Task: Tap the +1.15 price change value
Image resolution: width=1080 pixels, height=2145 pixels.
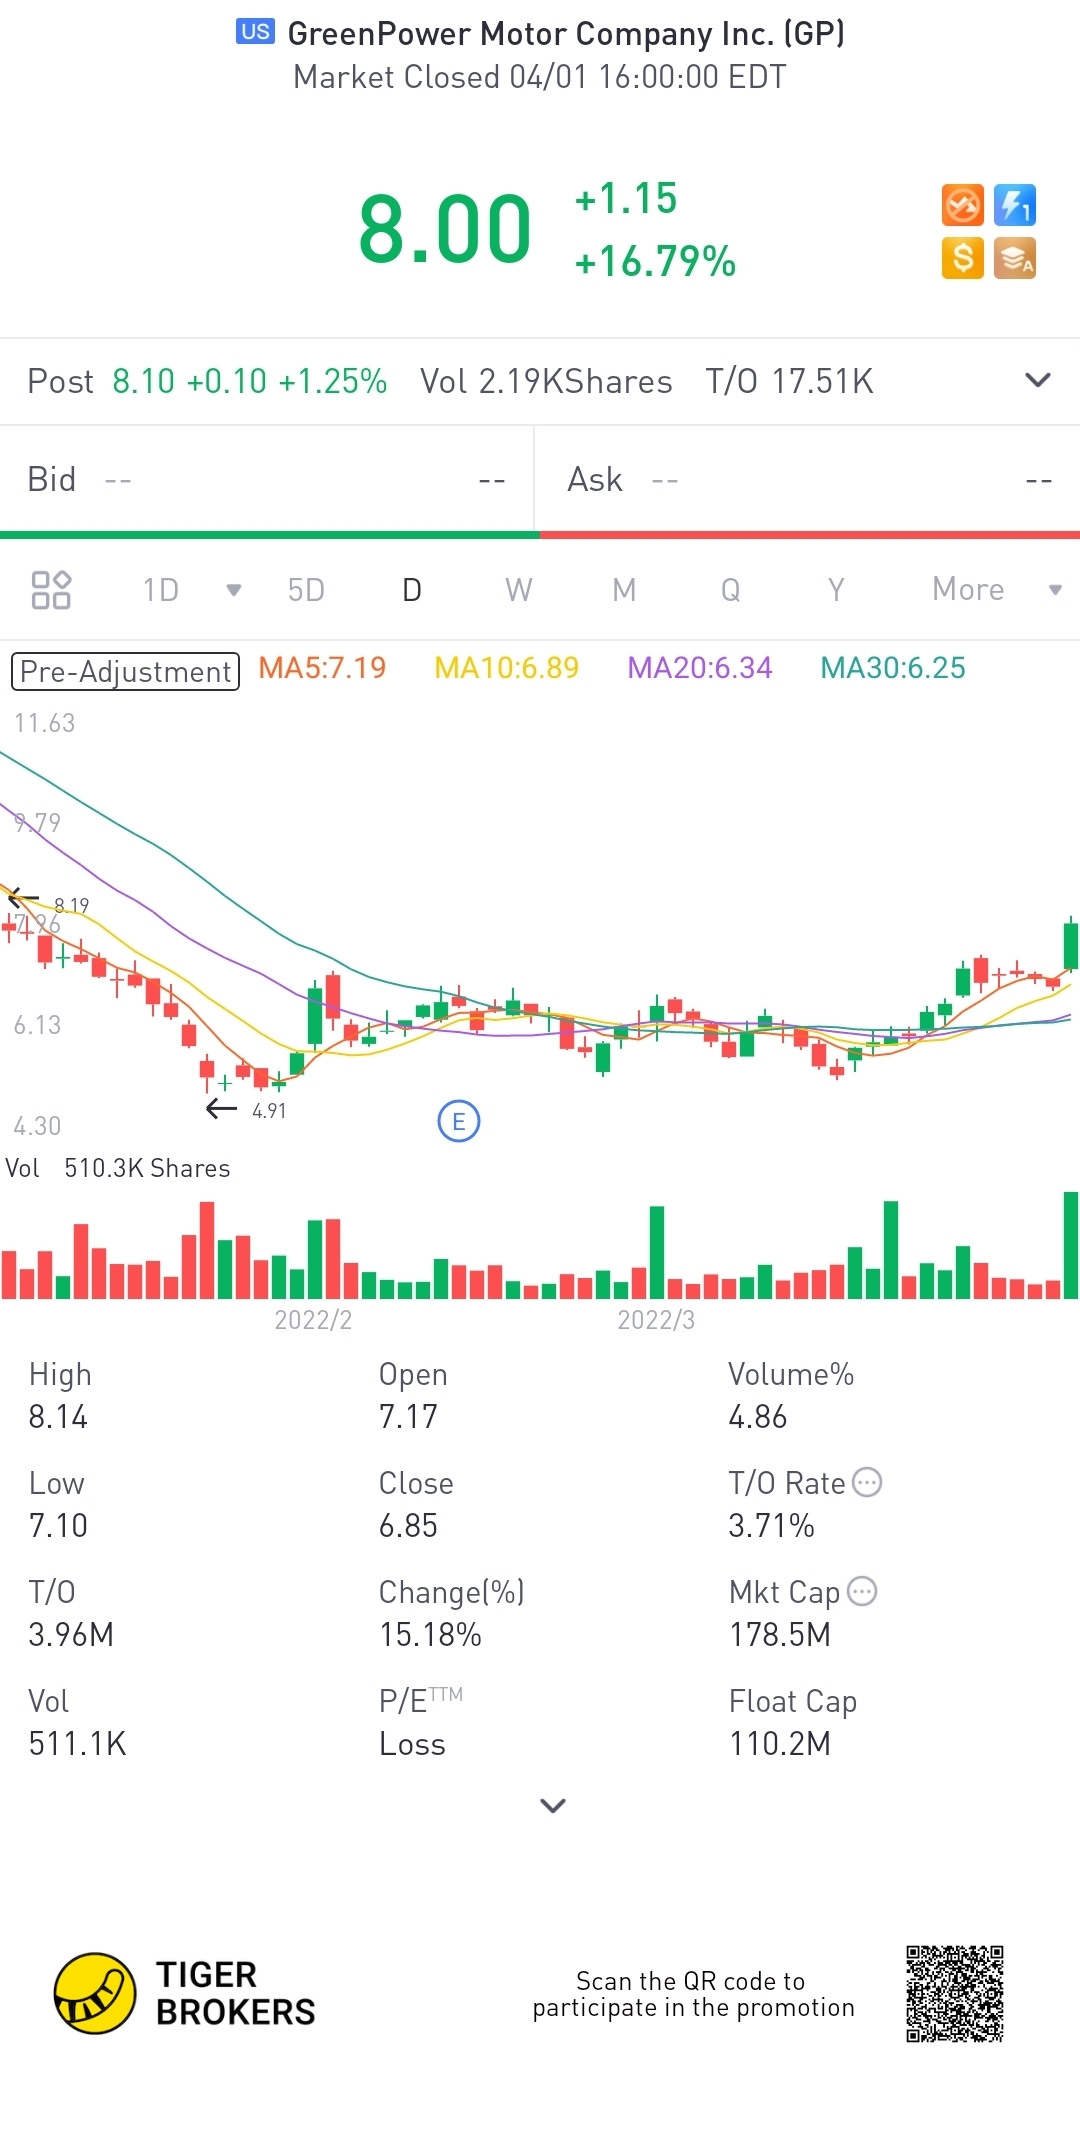Action: click(x=626, y=199)
